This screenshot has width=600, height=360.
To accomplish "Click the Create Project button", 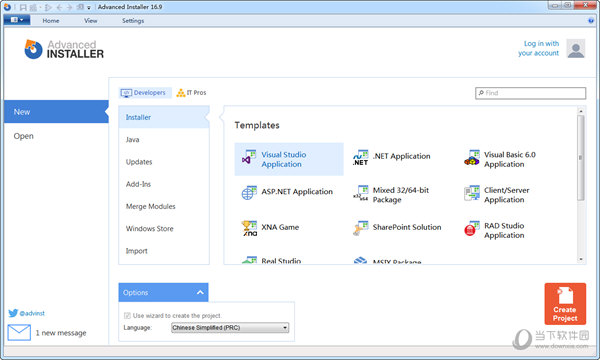I will coord(565,304).
